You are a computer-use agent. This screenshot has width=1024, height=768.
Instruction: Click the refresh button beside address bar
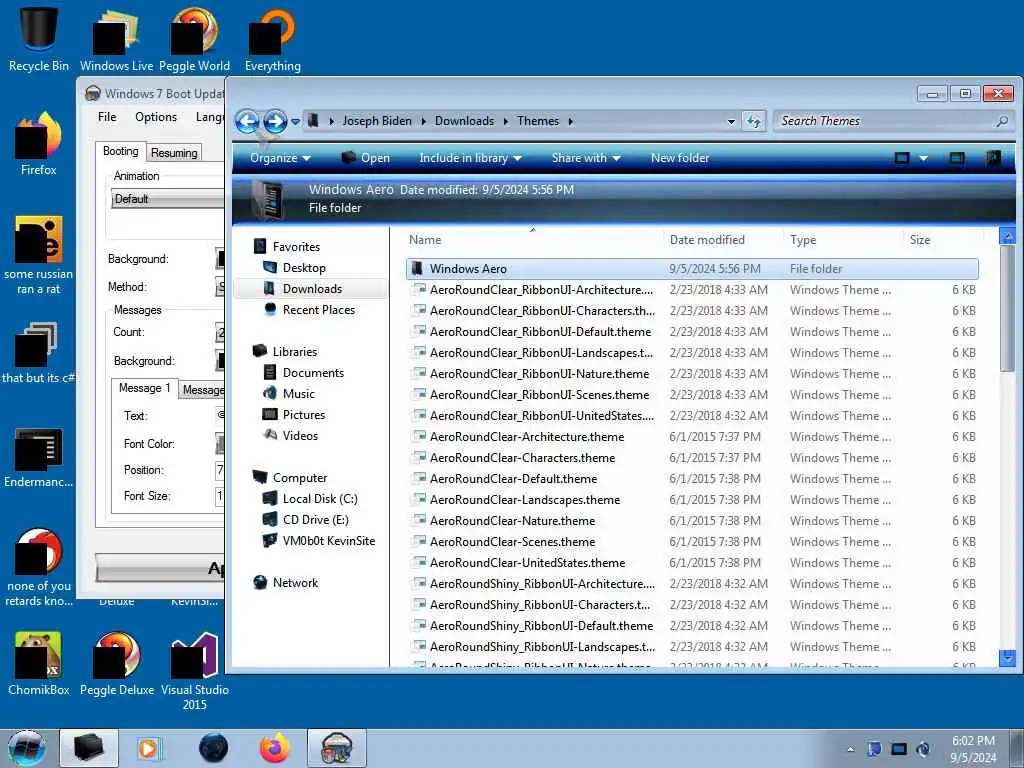click(754, 121)
